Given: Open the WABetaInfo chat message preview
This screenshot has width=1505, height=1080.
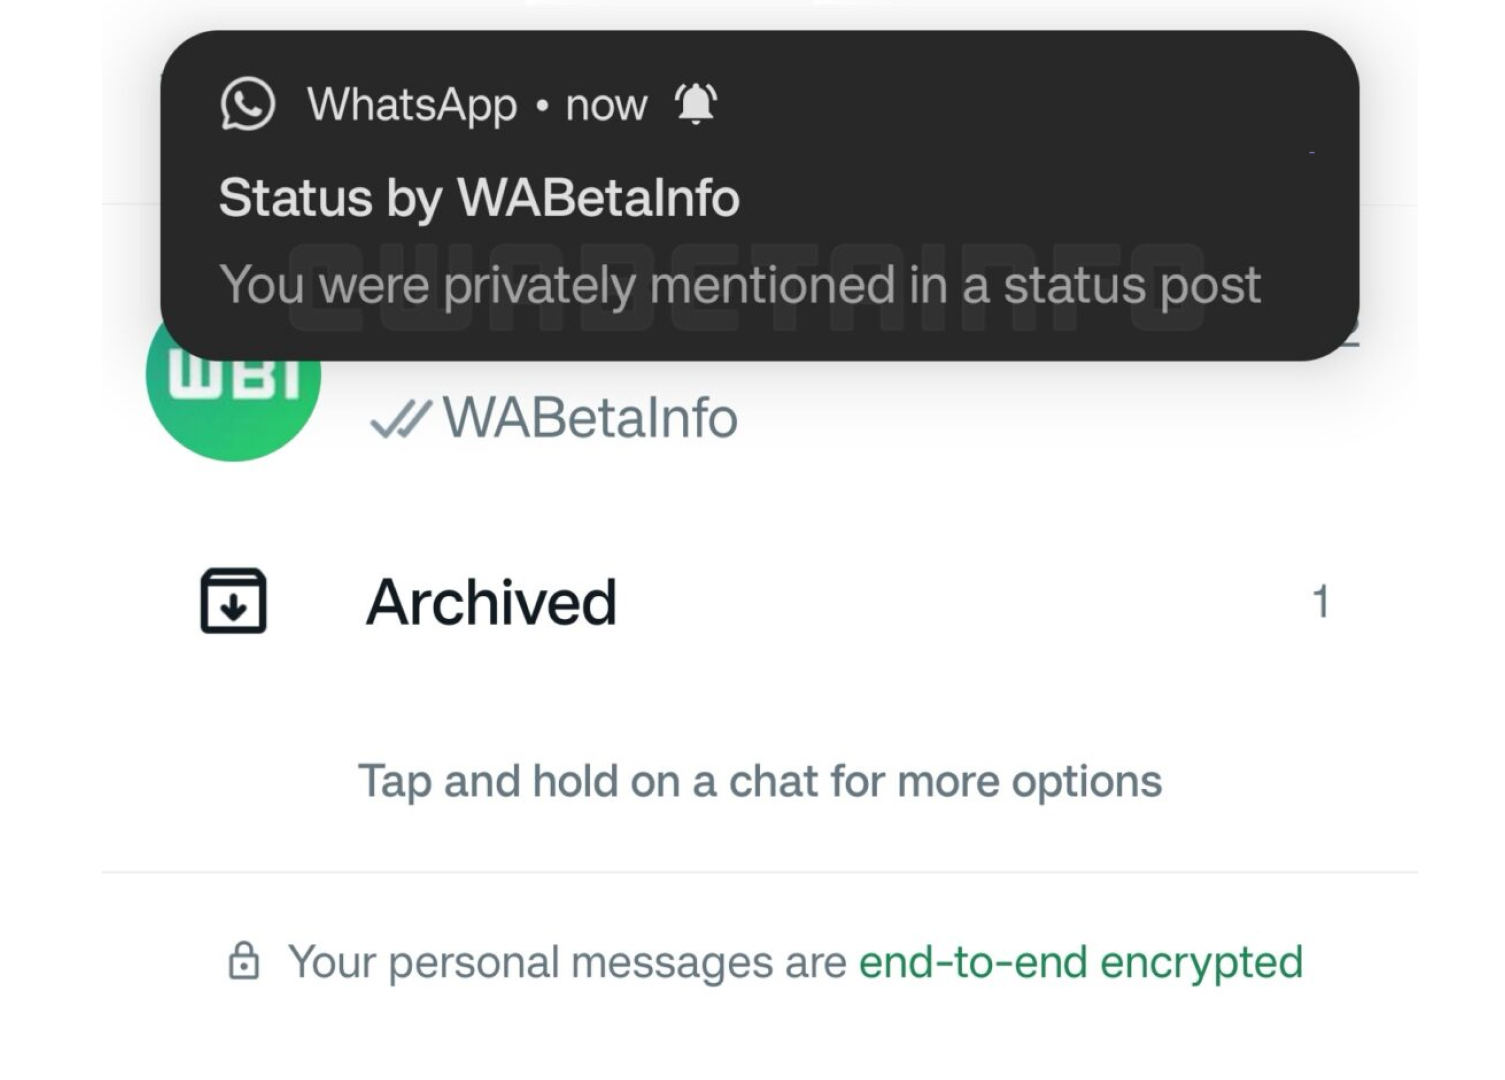Looking at the screenshot, I should click(x=590, y=418).
